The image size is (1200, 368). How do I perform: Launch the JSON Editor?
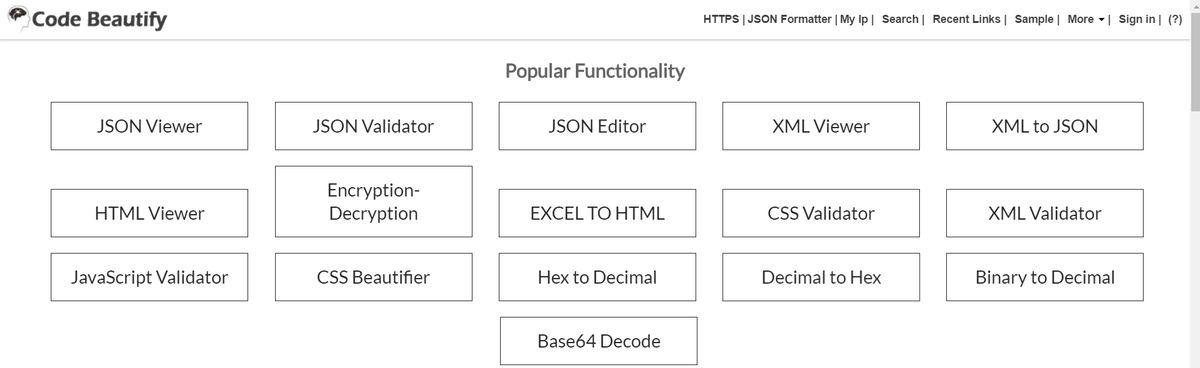[x=597, y=126]
